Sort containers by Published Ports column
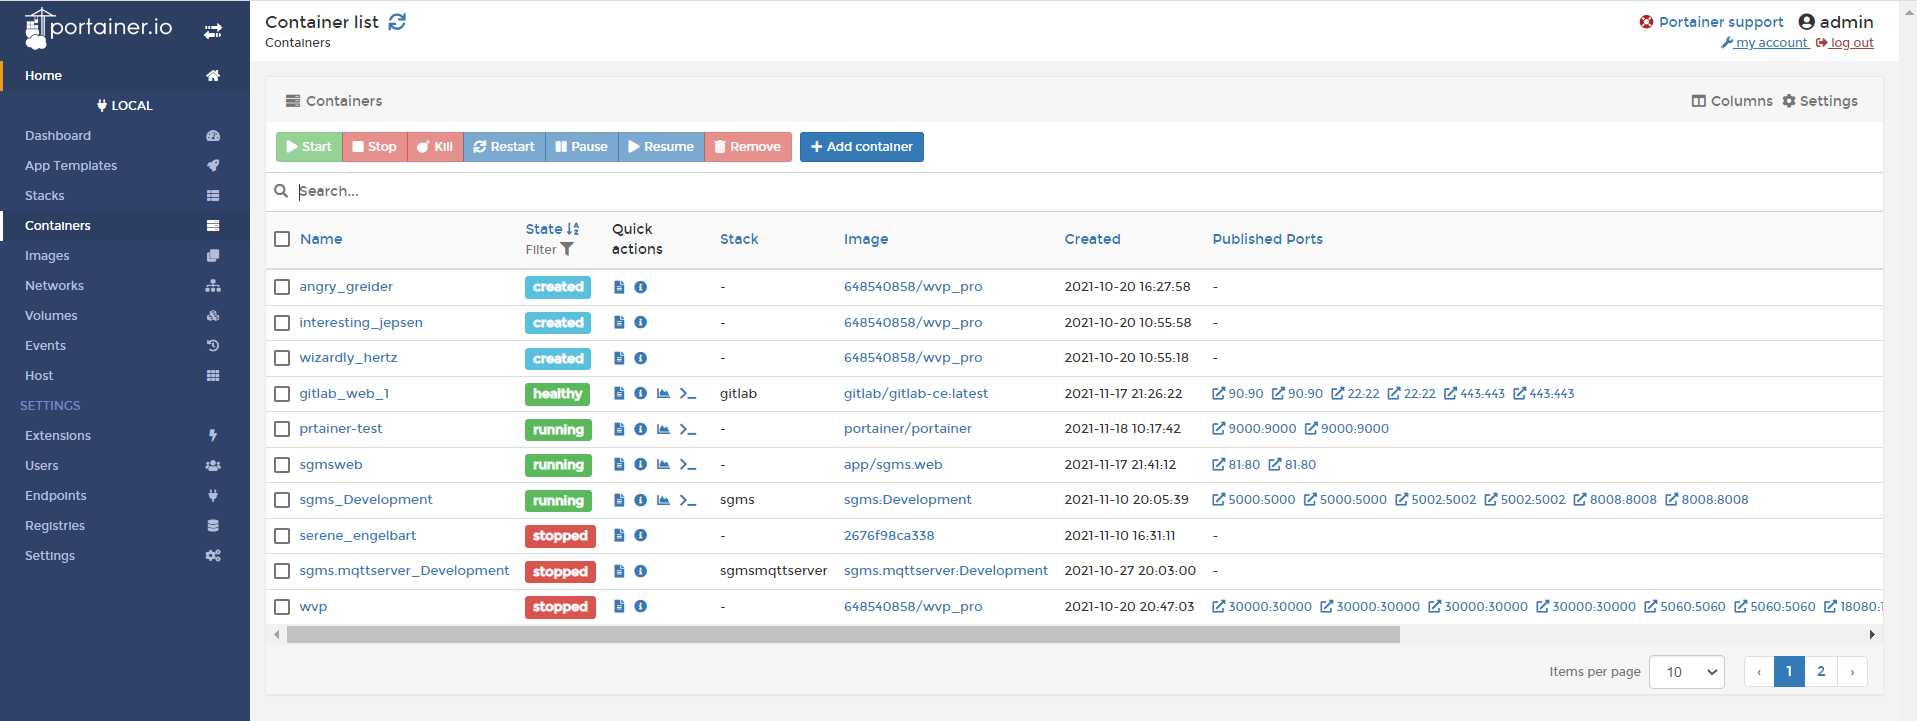This screenshot has height=721, width=1917. (1267, 239)
